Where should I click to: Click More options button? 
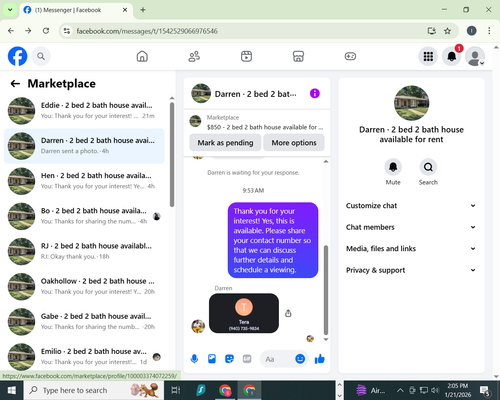(294, 143)
